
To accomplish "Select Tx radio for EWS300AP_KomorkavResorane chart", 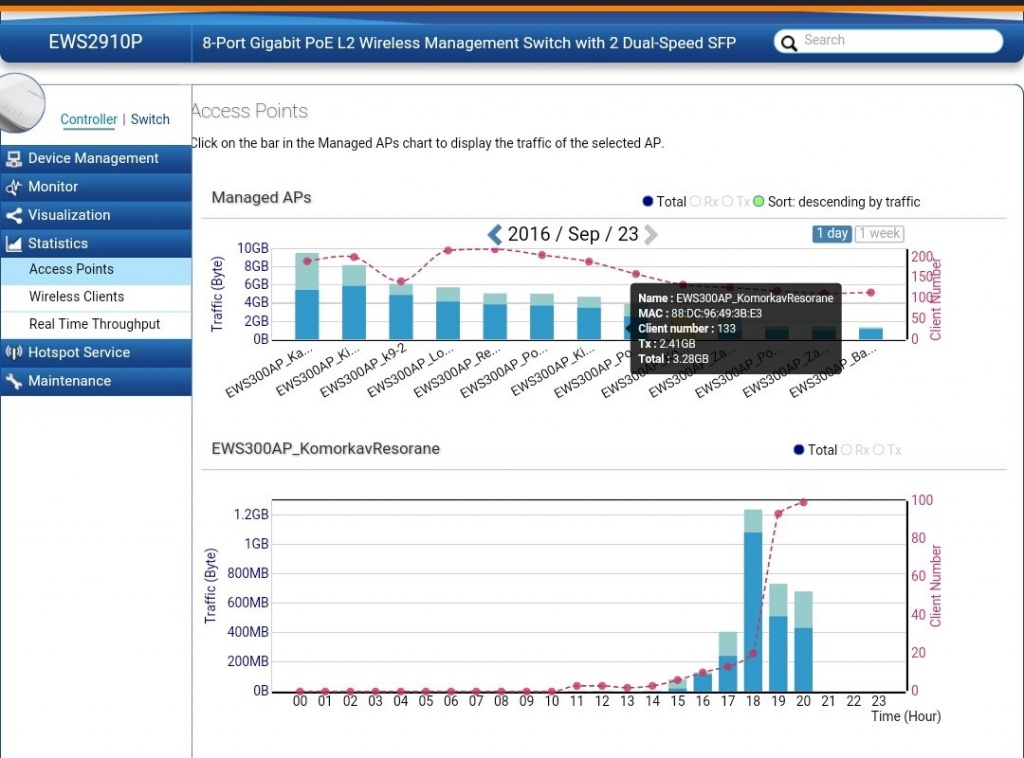I will (878, 449).
